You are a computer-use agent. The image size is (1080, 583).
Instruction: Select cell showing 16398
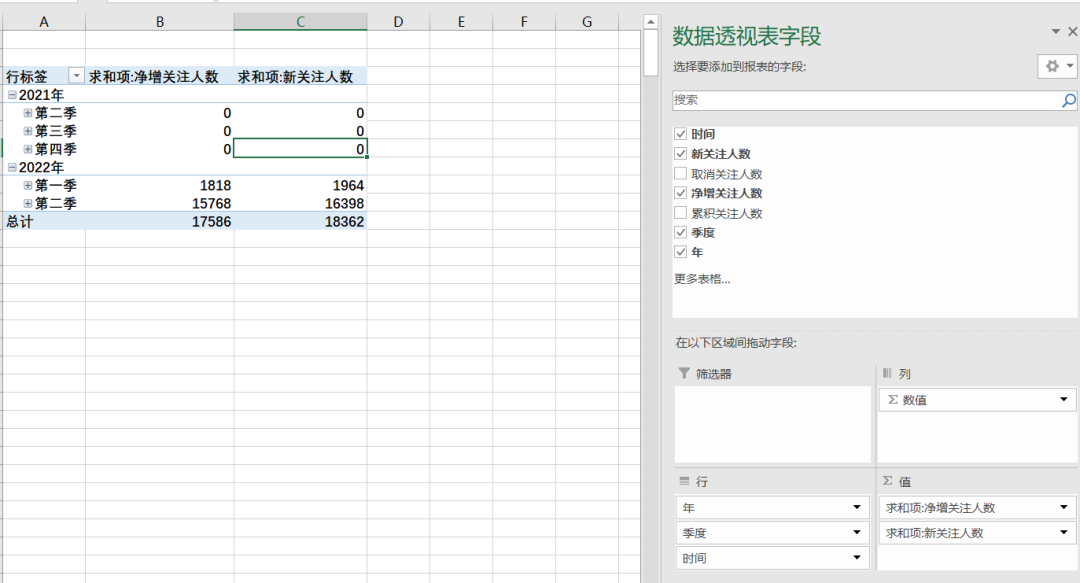(x=300, y=203)
